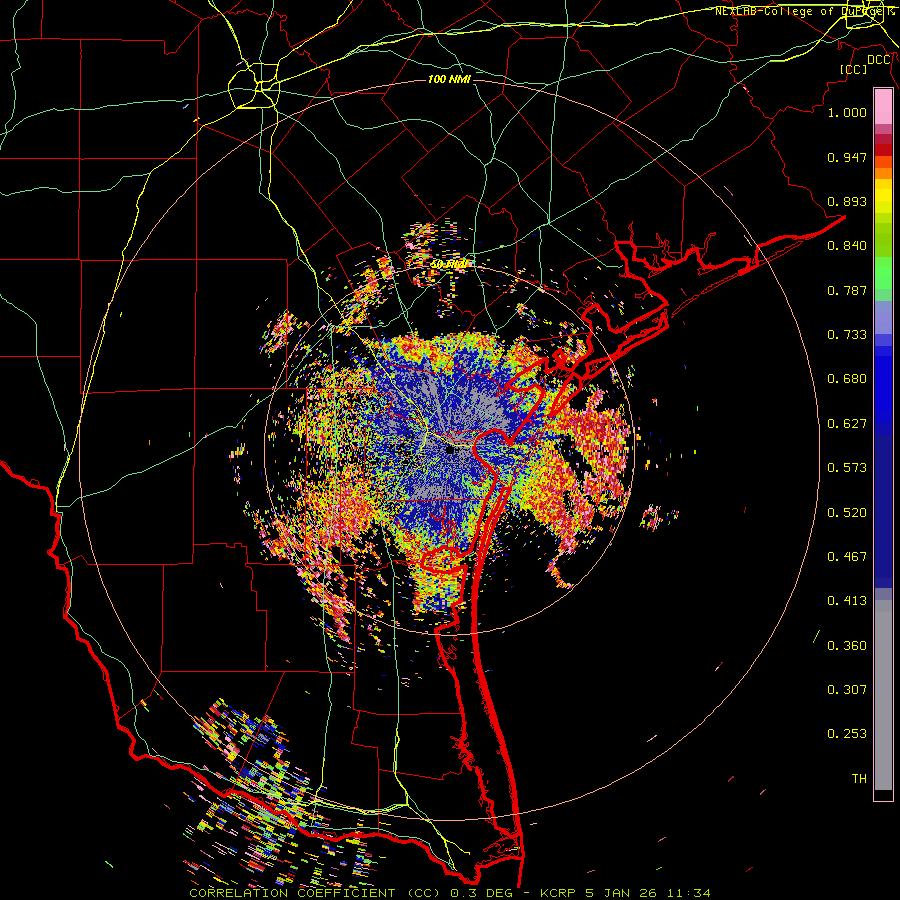Click the 5 JAN 26 date text
The image size is (900, 900).
tap(620, 893)
